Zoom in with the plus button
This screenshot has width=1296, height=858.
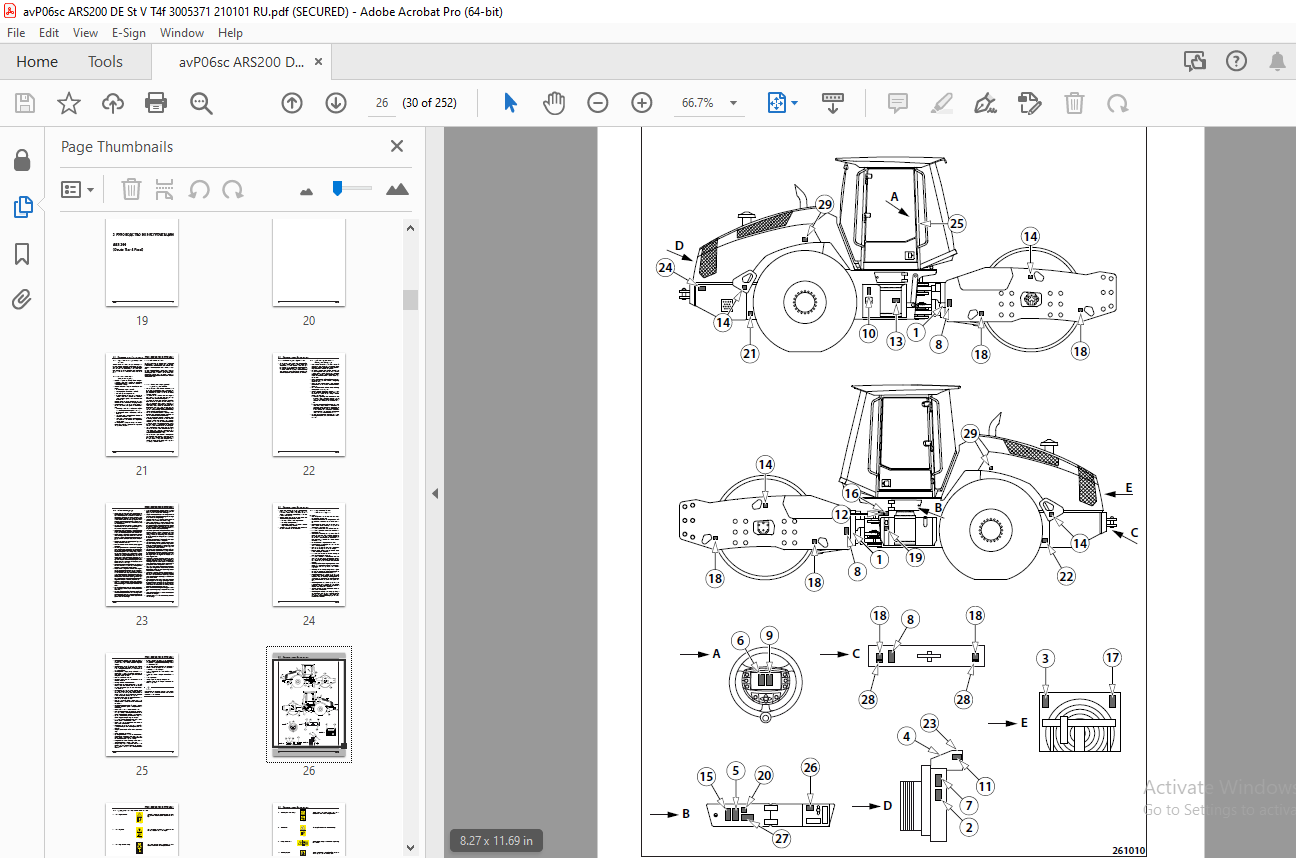(642, 103)
